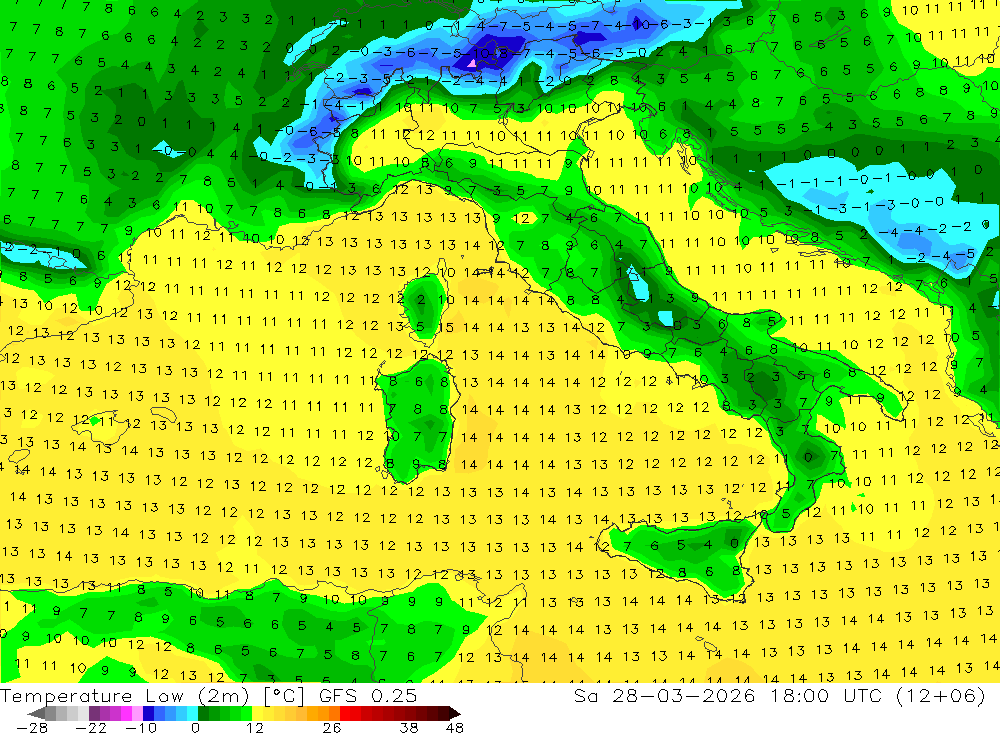The width and height of the screenshot is (1000, 733).
Task: Click the "48" legend label
Action: [455, 727]
